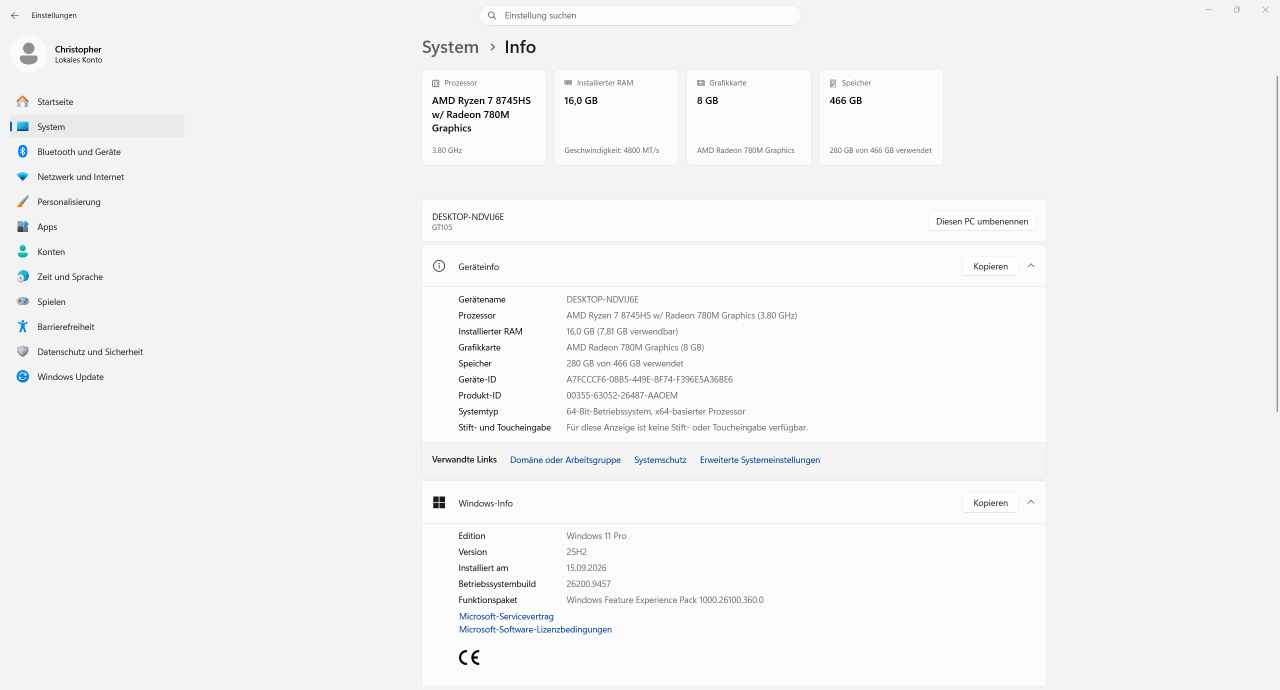Viewport: 1280px width, 690px height.
Task: Click the System monitor icon in sidebar
Action: click(x=23, y=127)
